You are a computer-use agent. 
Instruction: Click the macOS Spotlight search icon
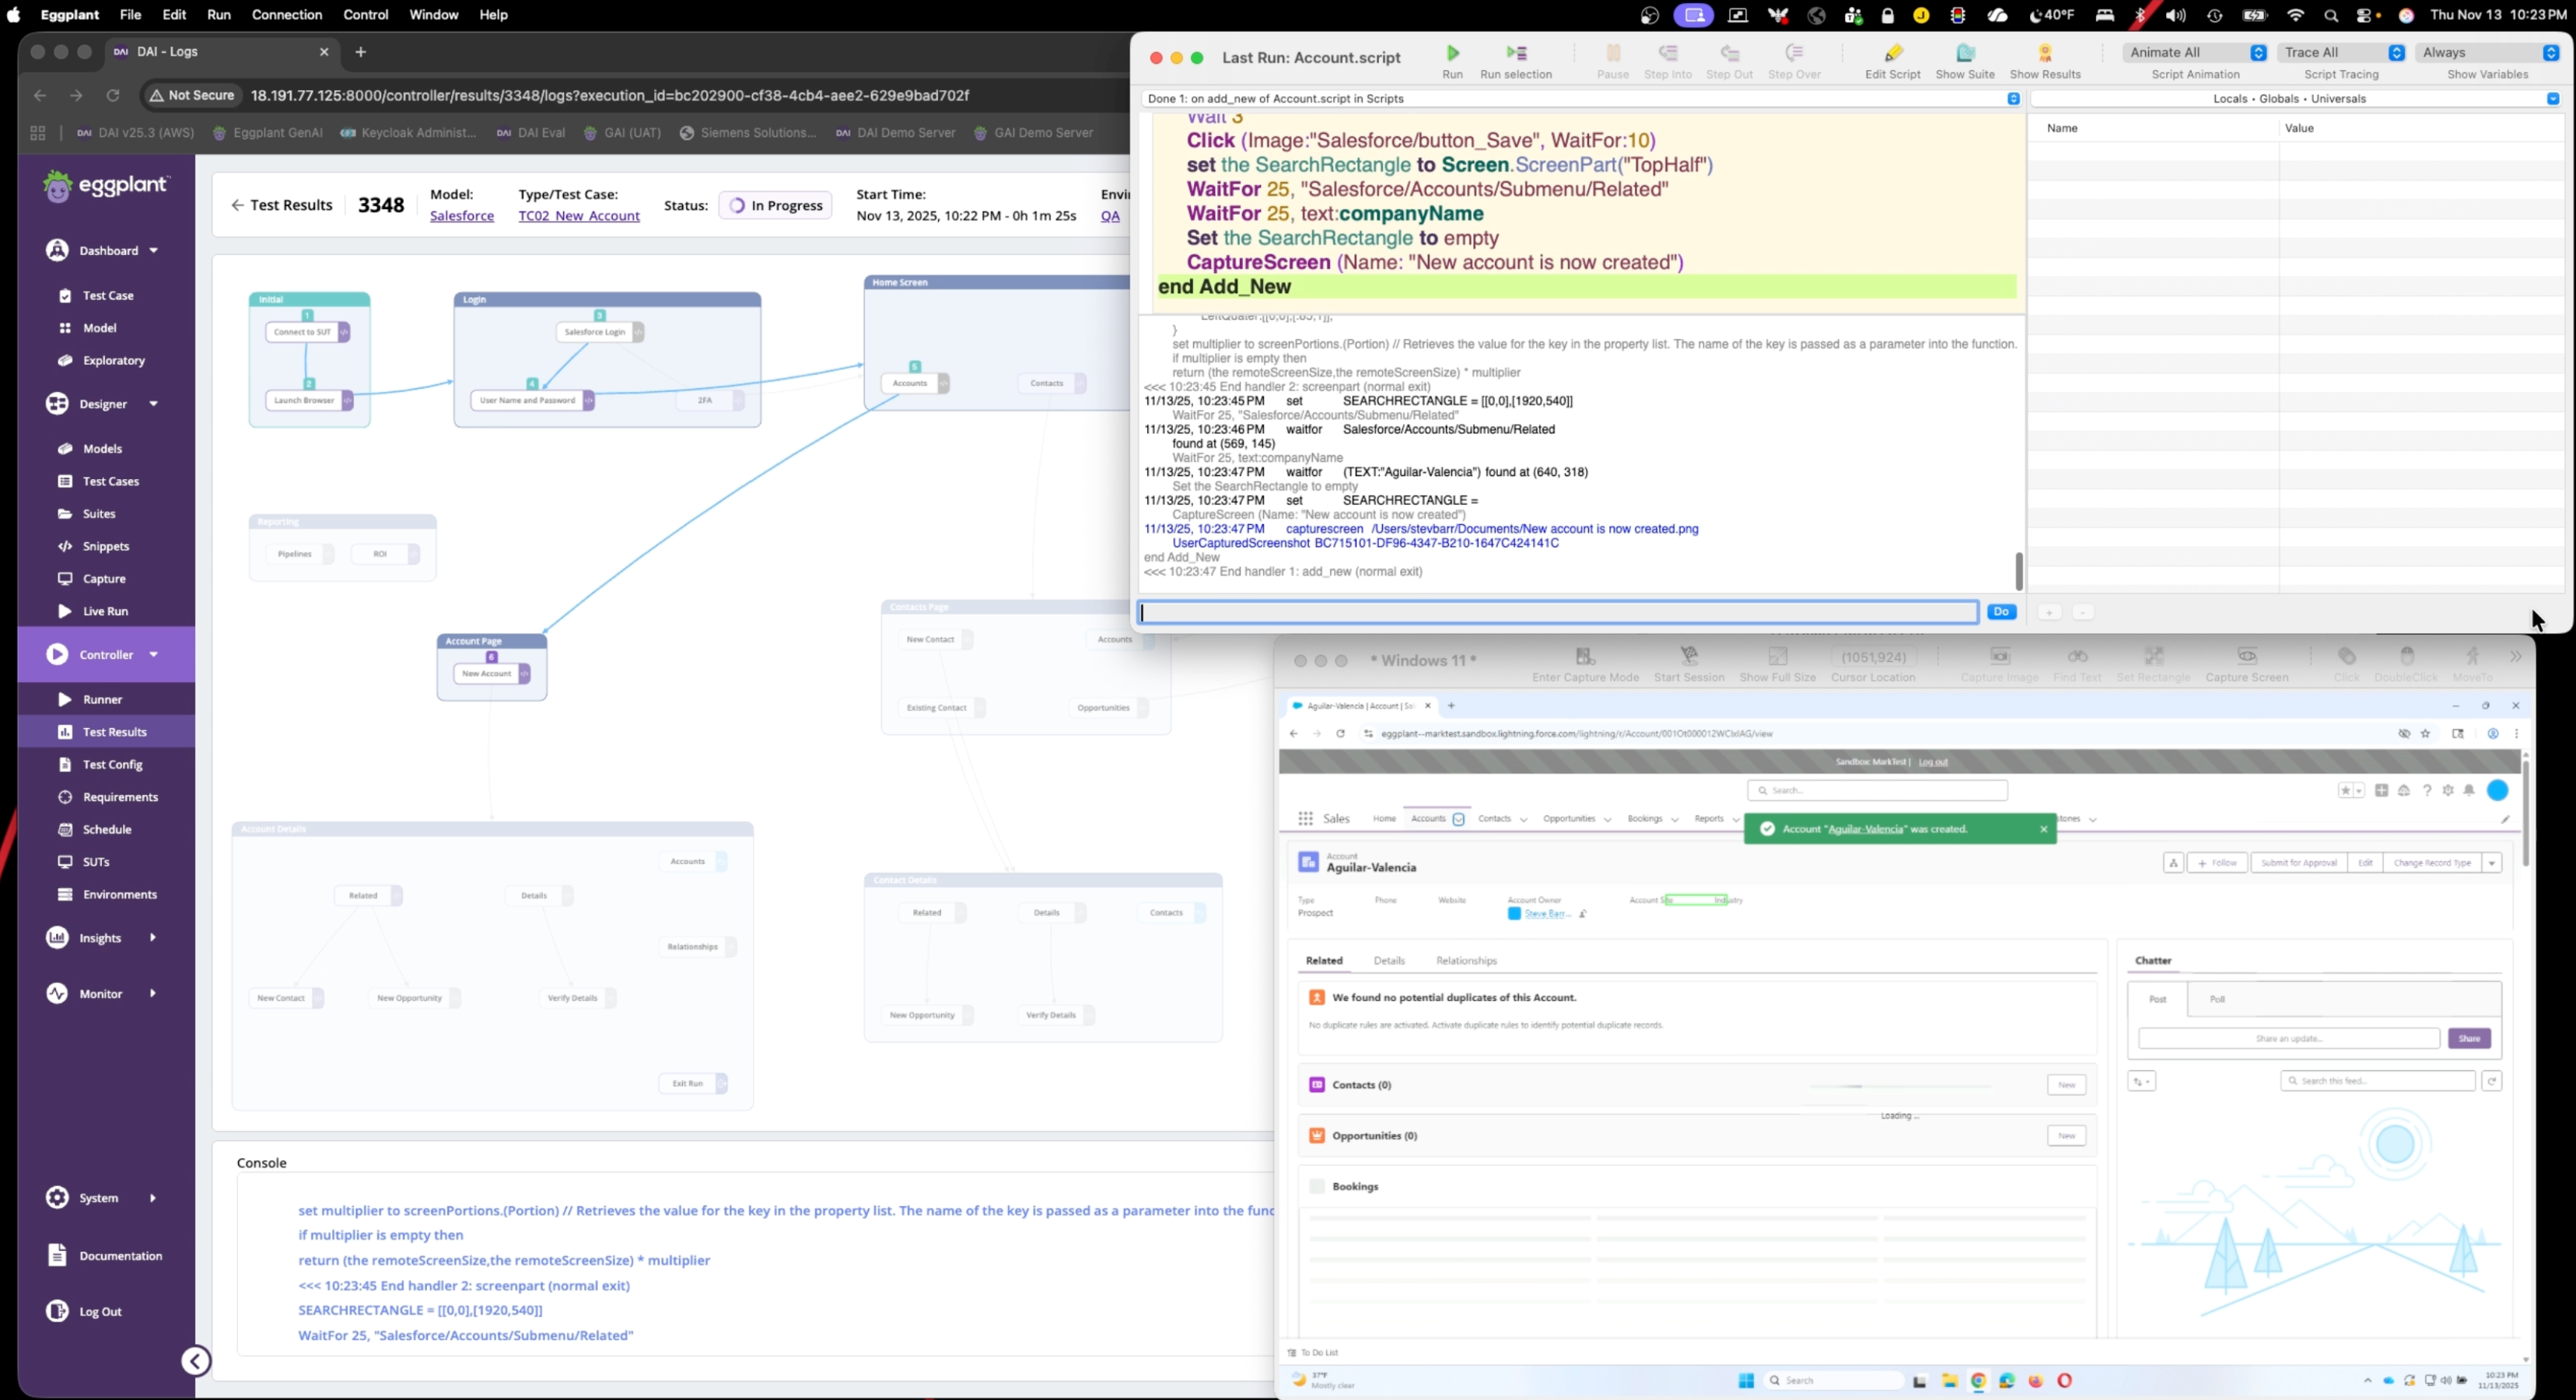point(2331,15)
